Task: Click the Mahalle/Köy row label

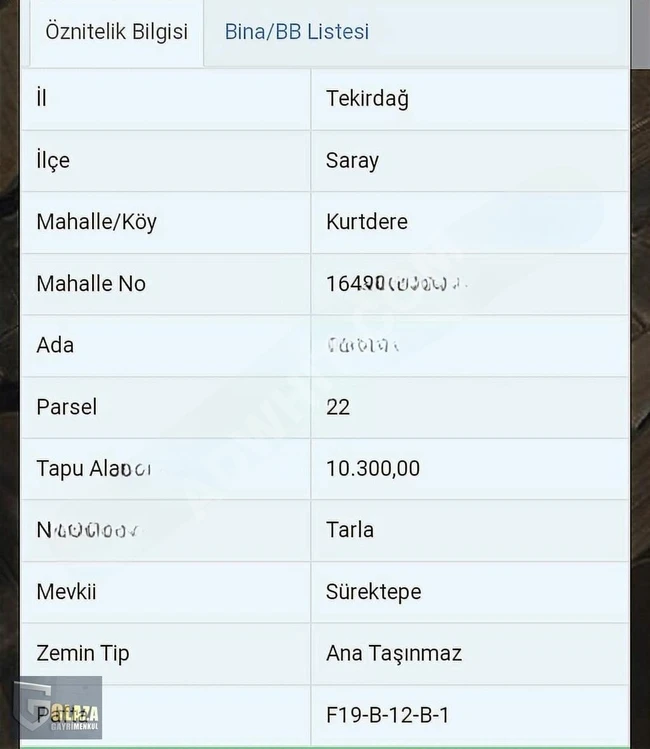Action: point(96,222)
